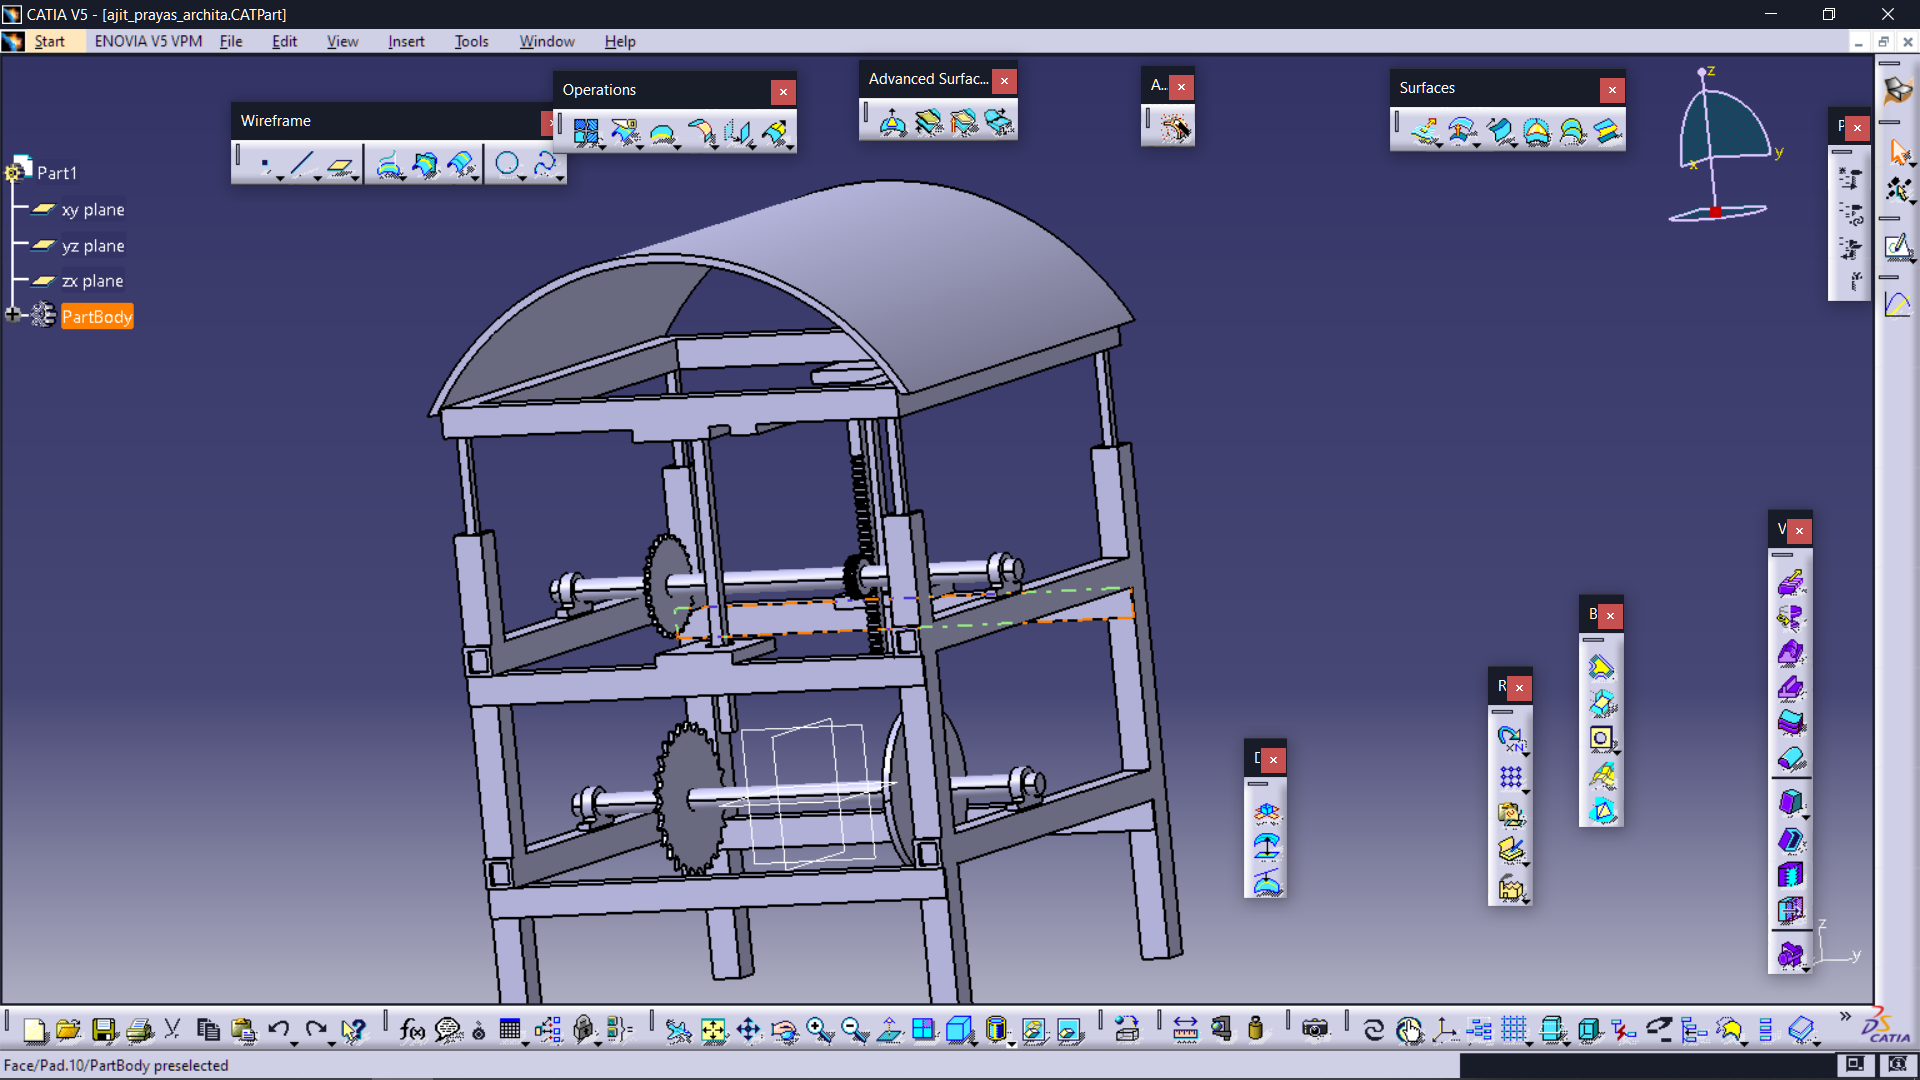Open the ENOVIA V5 VPM menu

pos(148,41)
